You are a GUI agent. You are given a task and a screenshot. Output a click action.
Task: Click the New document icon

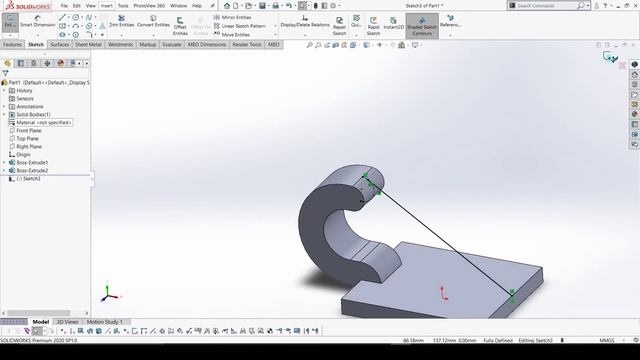point(236,6)
